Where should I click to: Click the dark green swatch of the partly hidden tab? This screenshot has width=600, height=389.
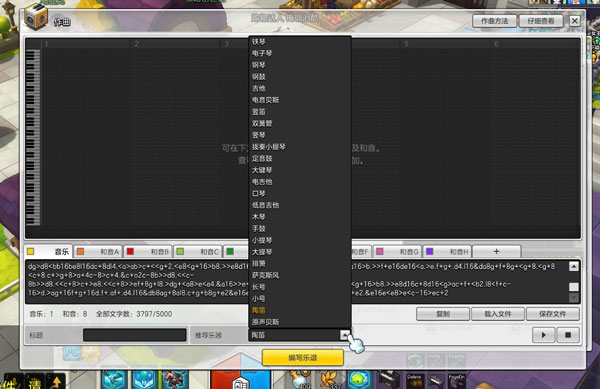tap(230, 251)
